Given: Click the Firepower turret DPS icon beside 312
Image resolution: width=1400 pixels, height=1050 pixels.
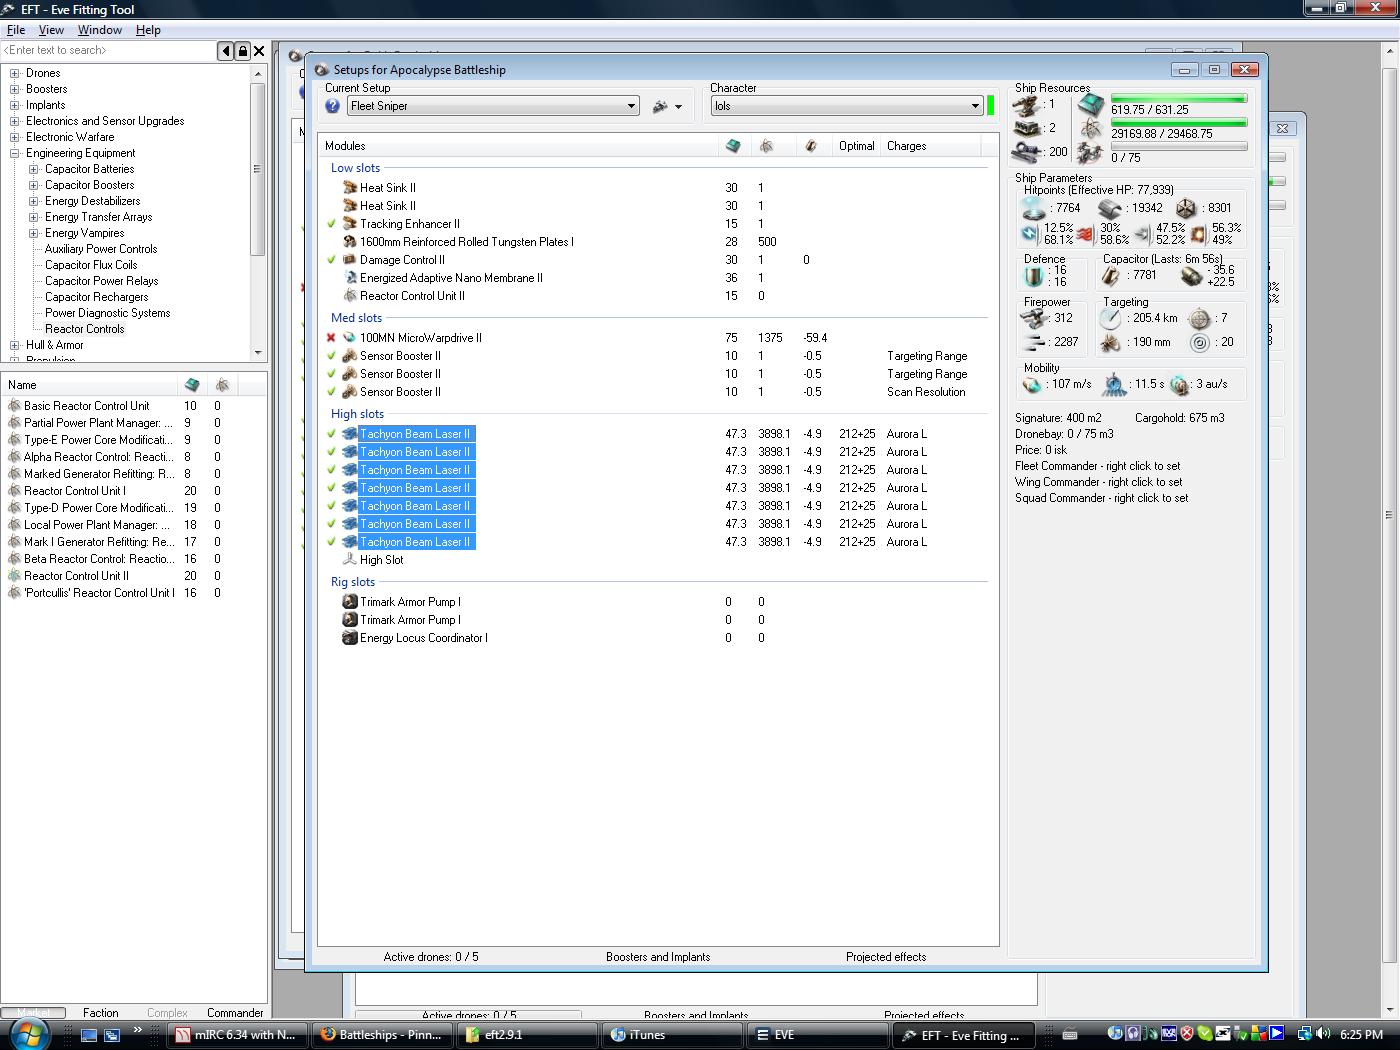Looking at the screenshot, I should [x=1033, y=318].
